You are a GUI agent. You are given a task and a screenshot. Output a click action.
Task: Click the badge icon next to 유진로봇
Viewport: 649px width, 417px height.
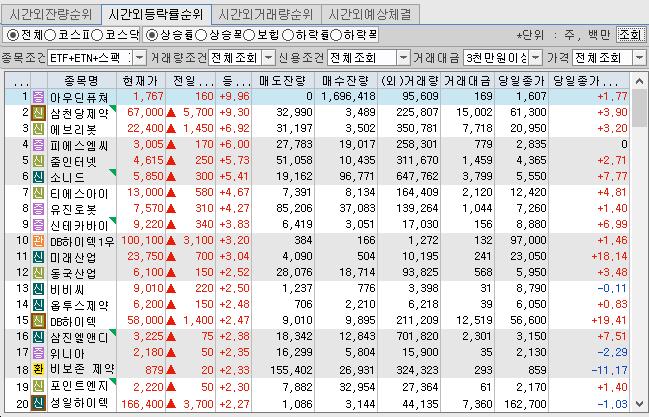tap(38, 209)
